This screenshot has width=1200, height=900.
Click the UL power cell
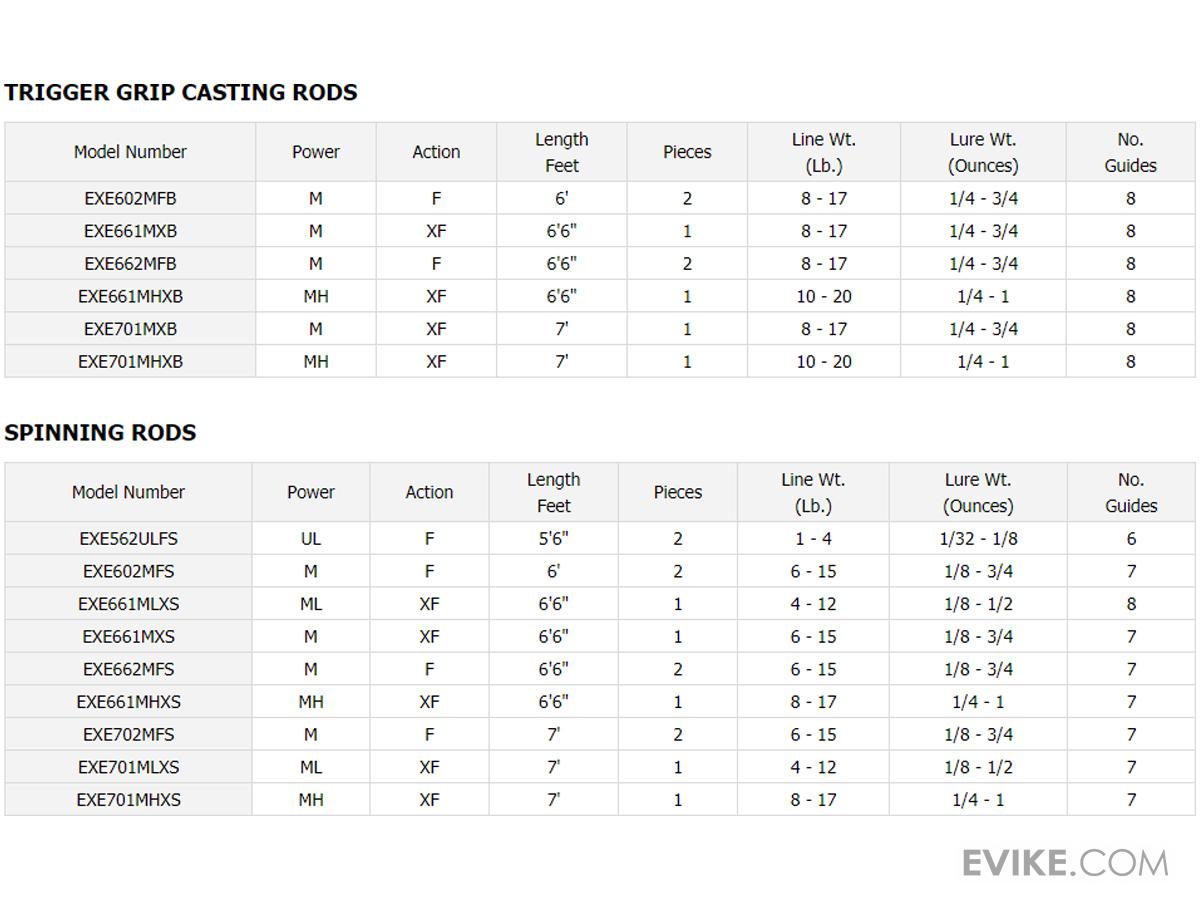click(x=311, y=538)
